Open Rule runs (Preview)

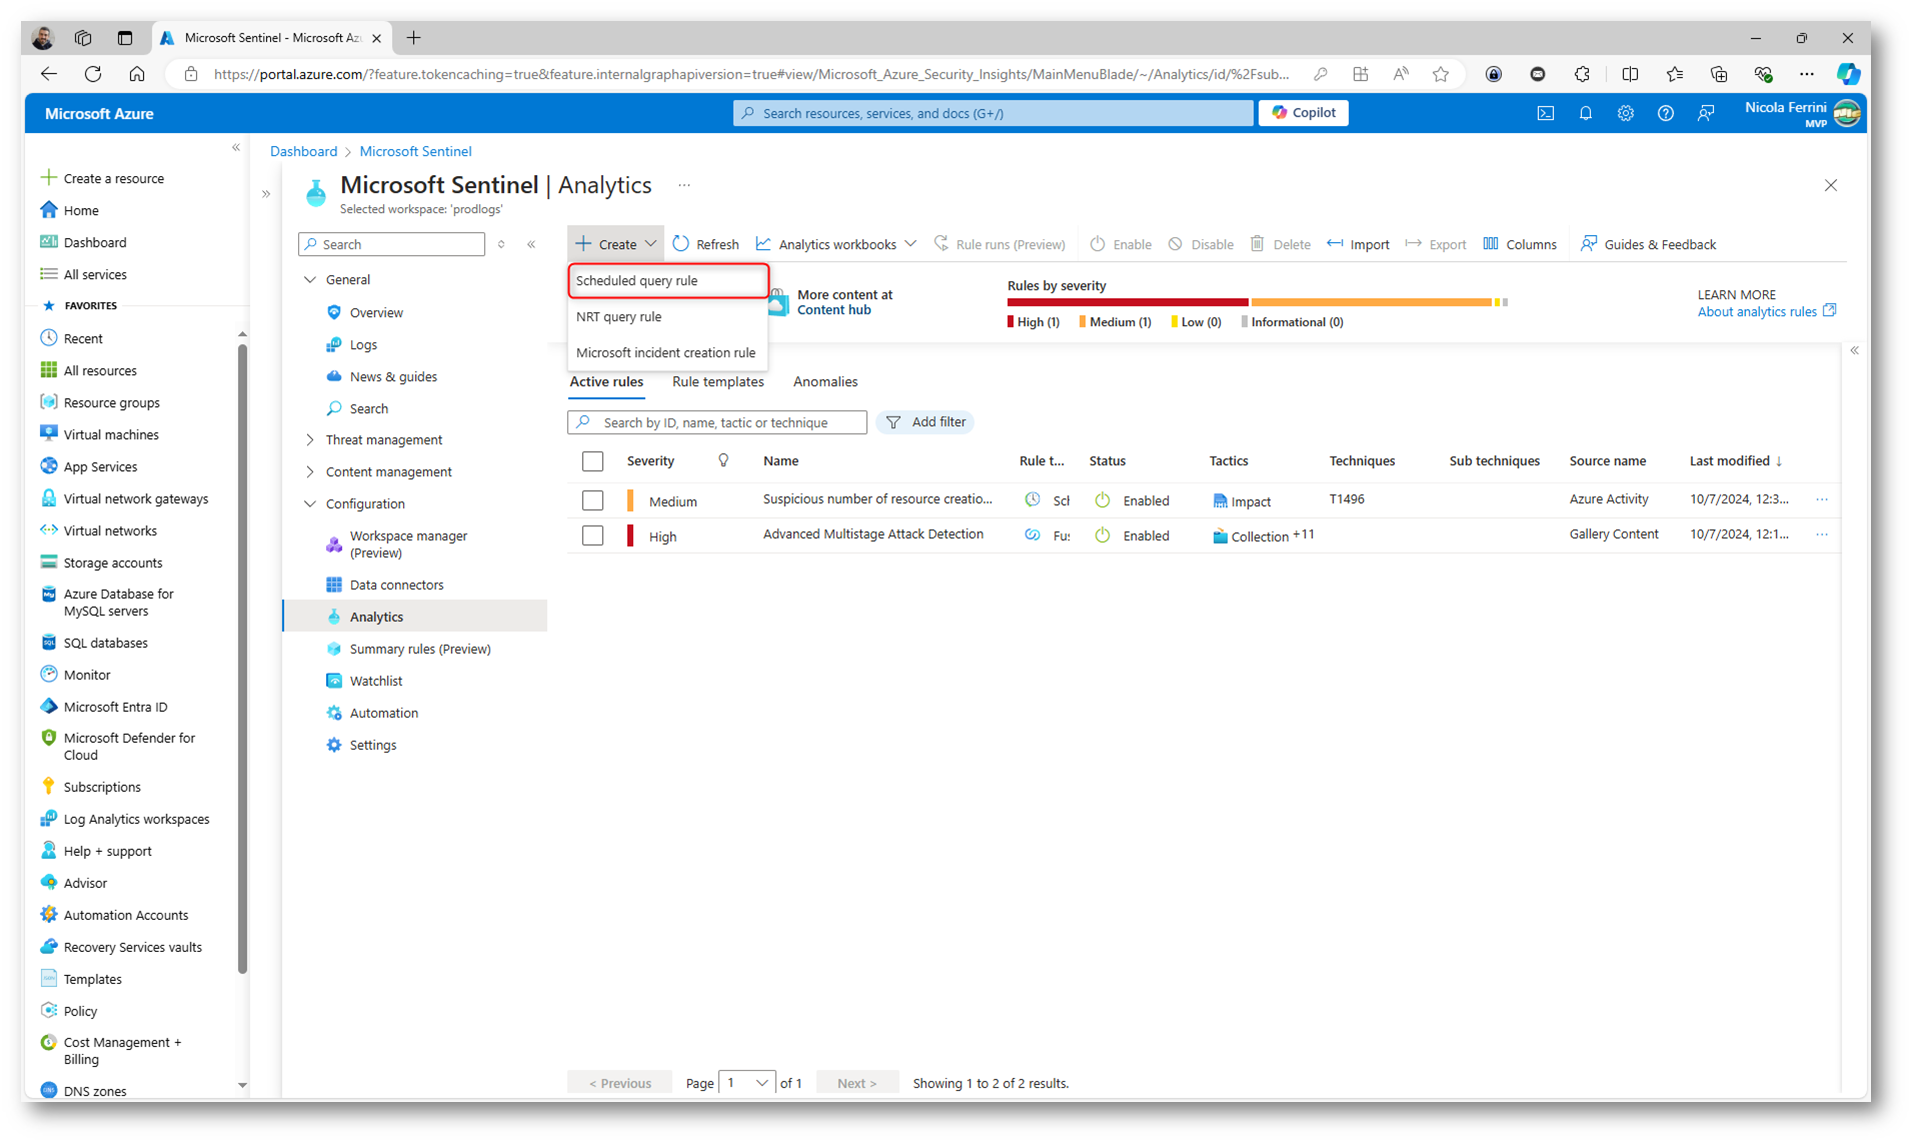click(1000, 244)
